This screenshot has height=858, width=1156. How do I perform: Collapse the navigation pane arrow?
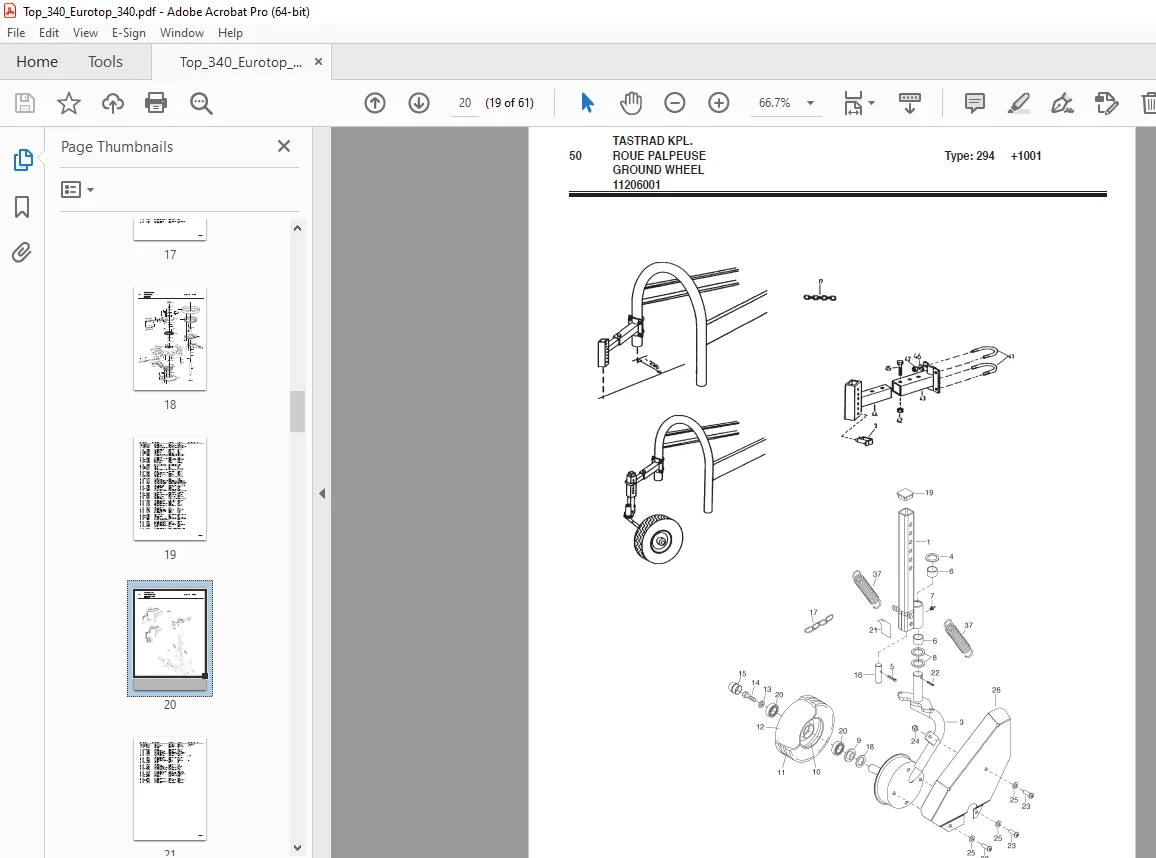322,493
